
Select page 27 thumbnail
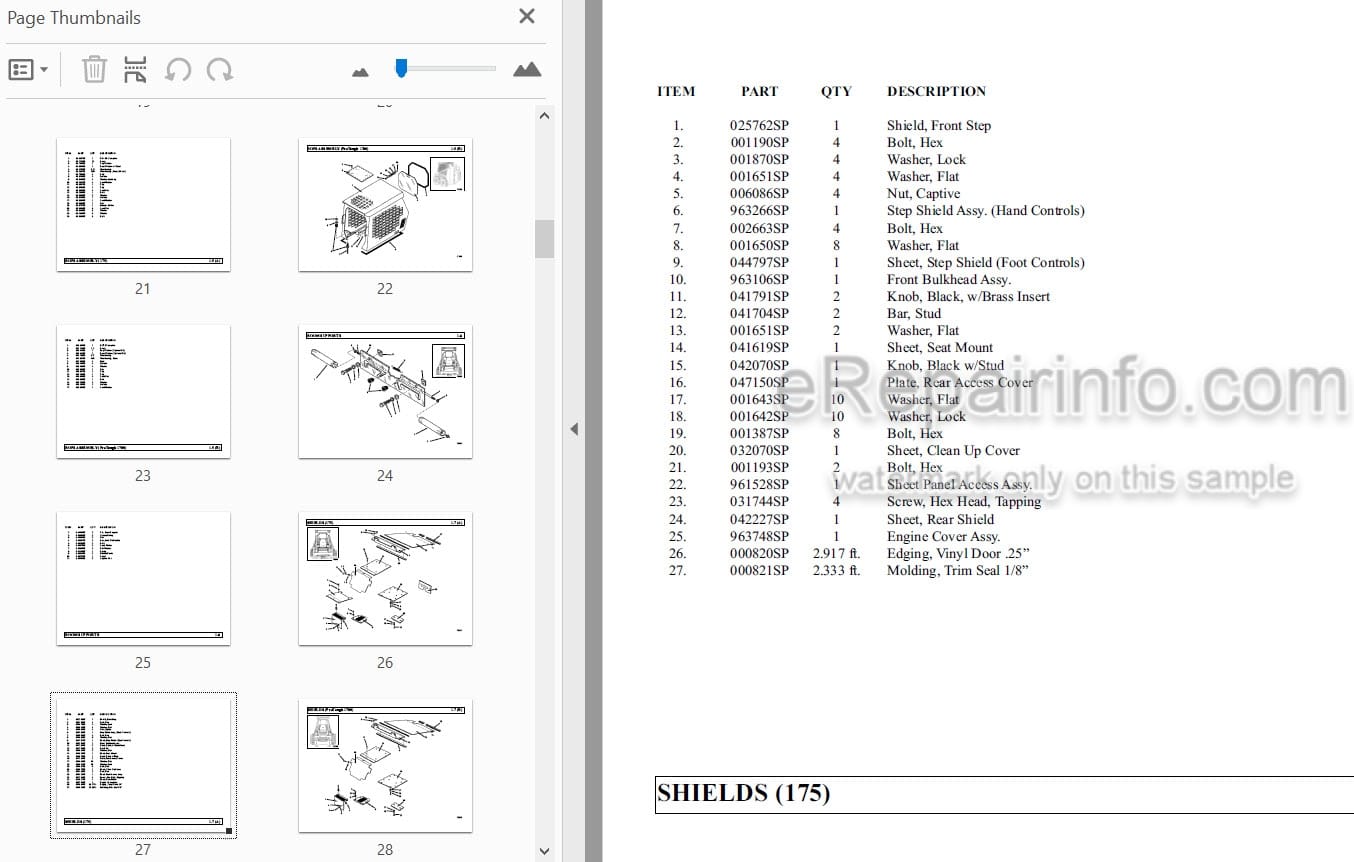[143, 765]
